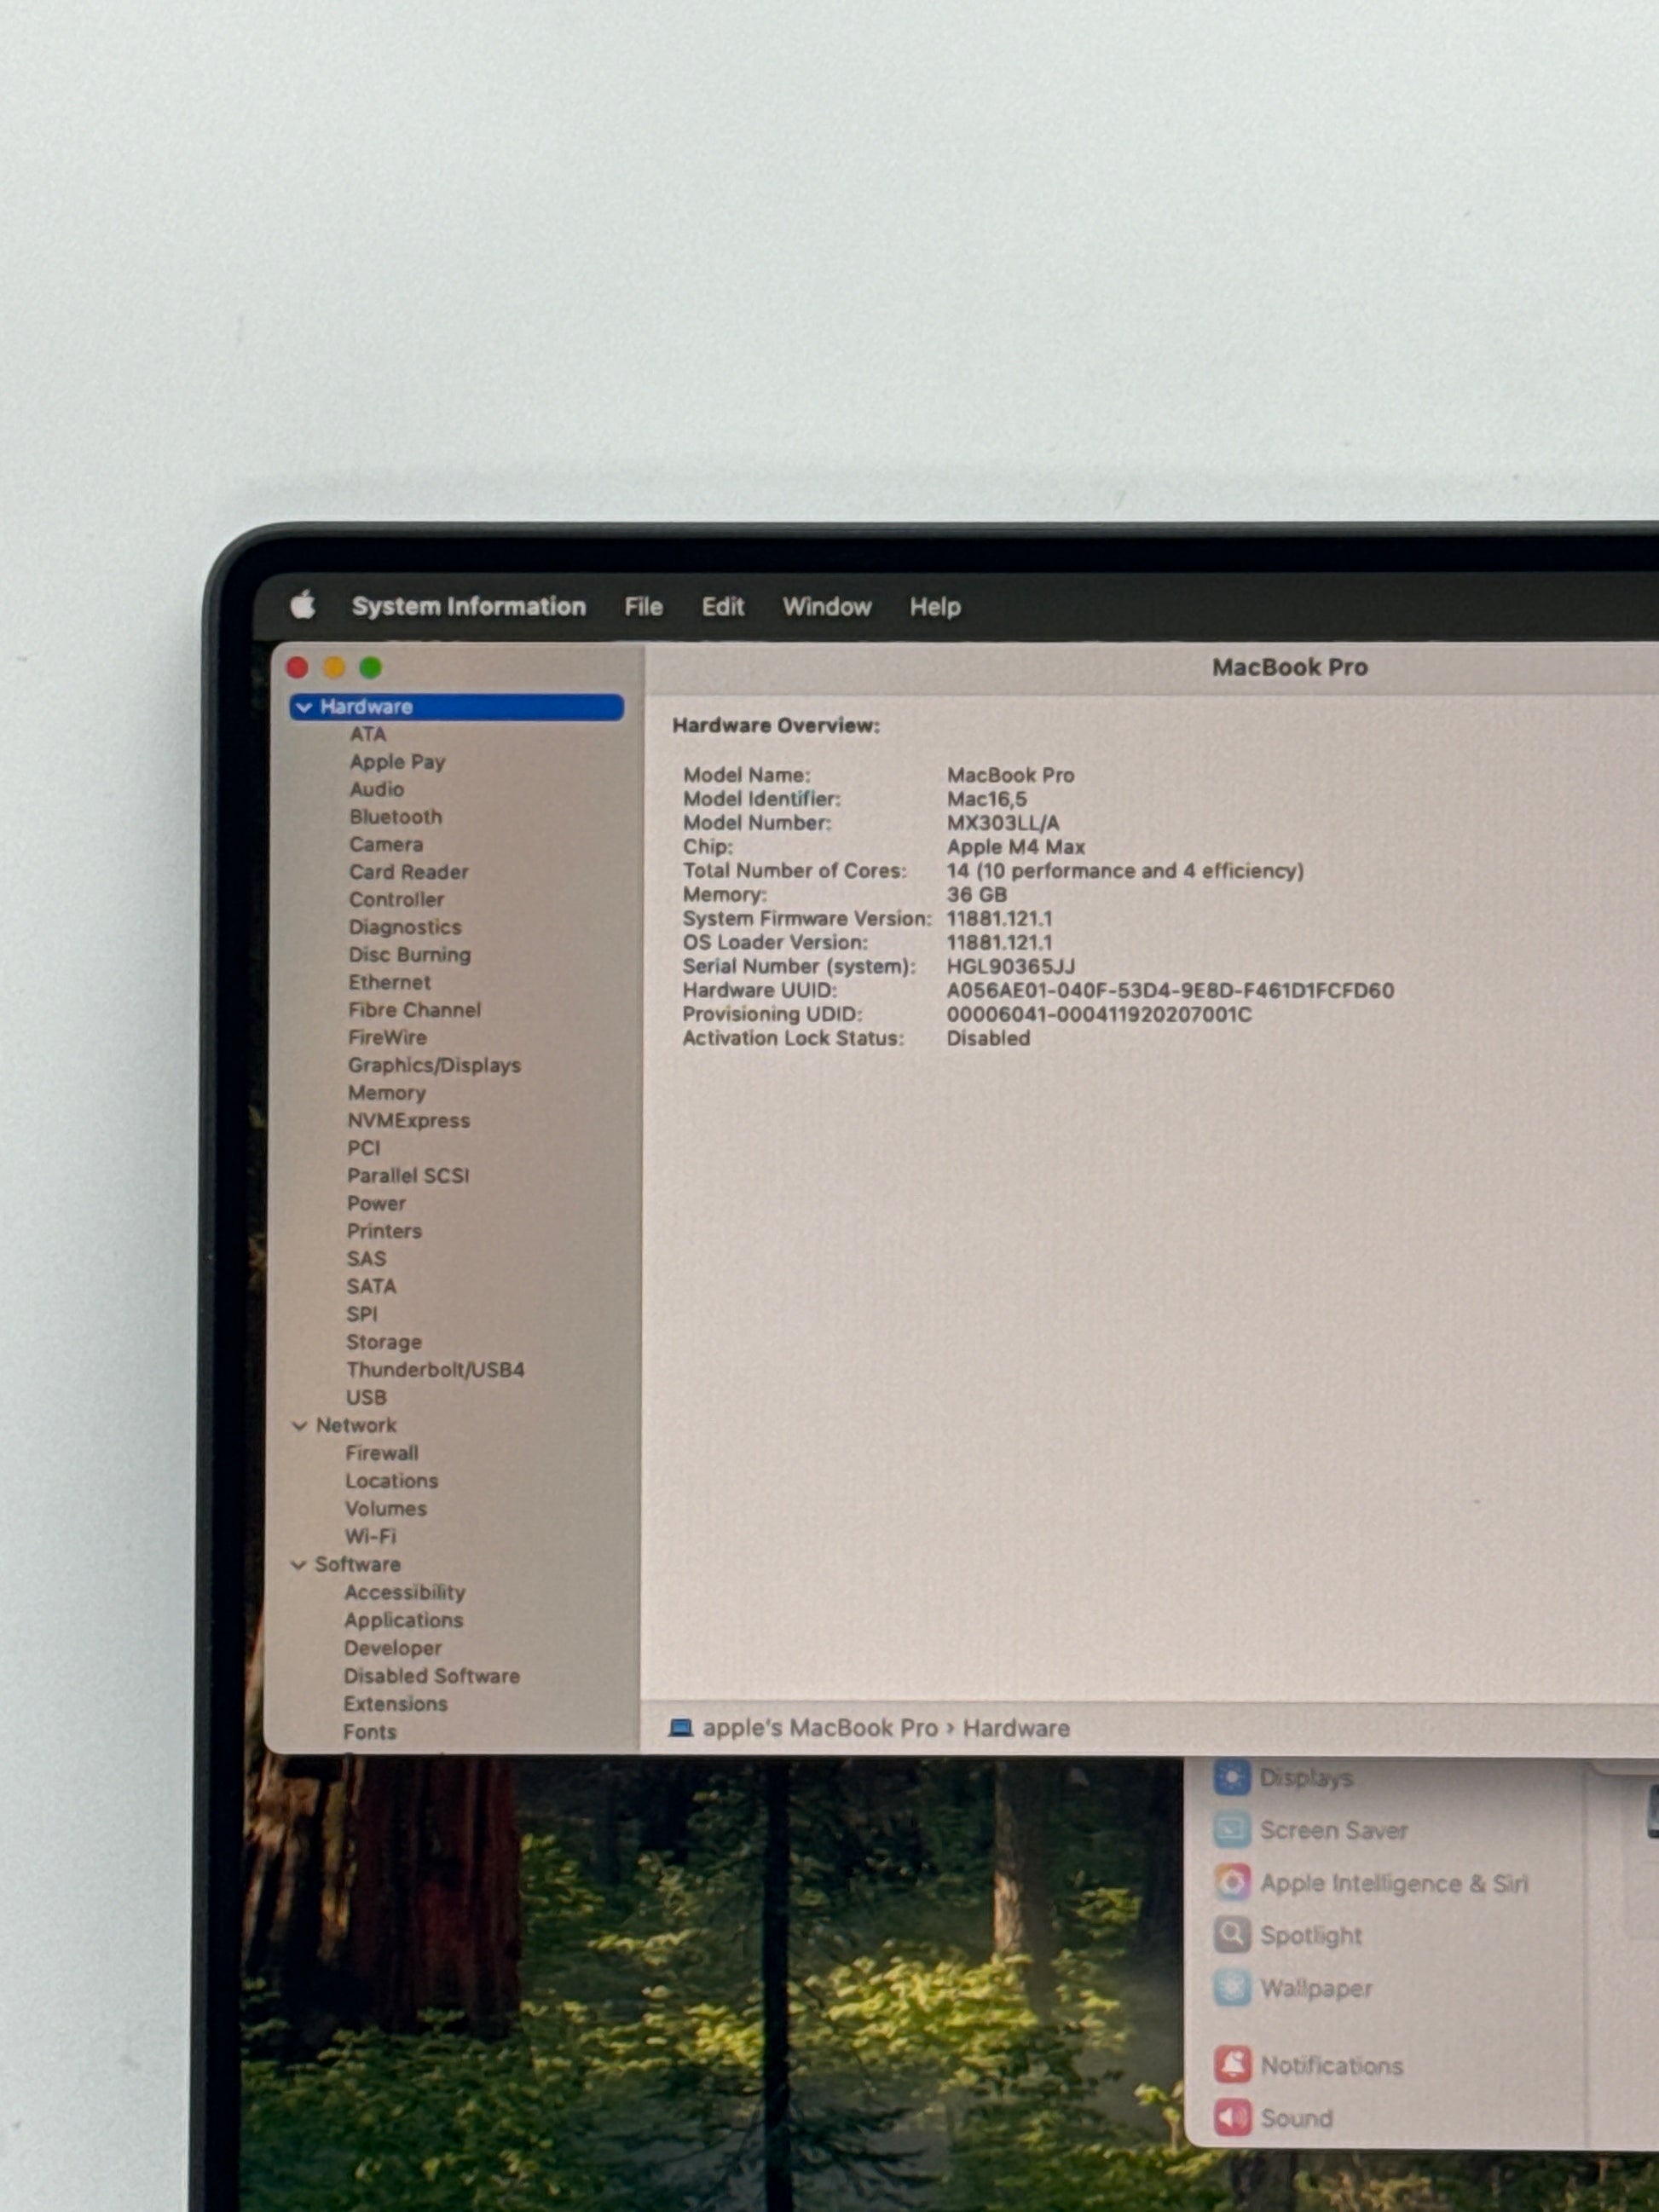This screenshot has height=2212, width=1659.
Task: Select Wi-Fi under Network
Action: tap(370, 1536)
